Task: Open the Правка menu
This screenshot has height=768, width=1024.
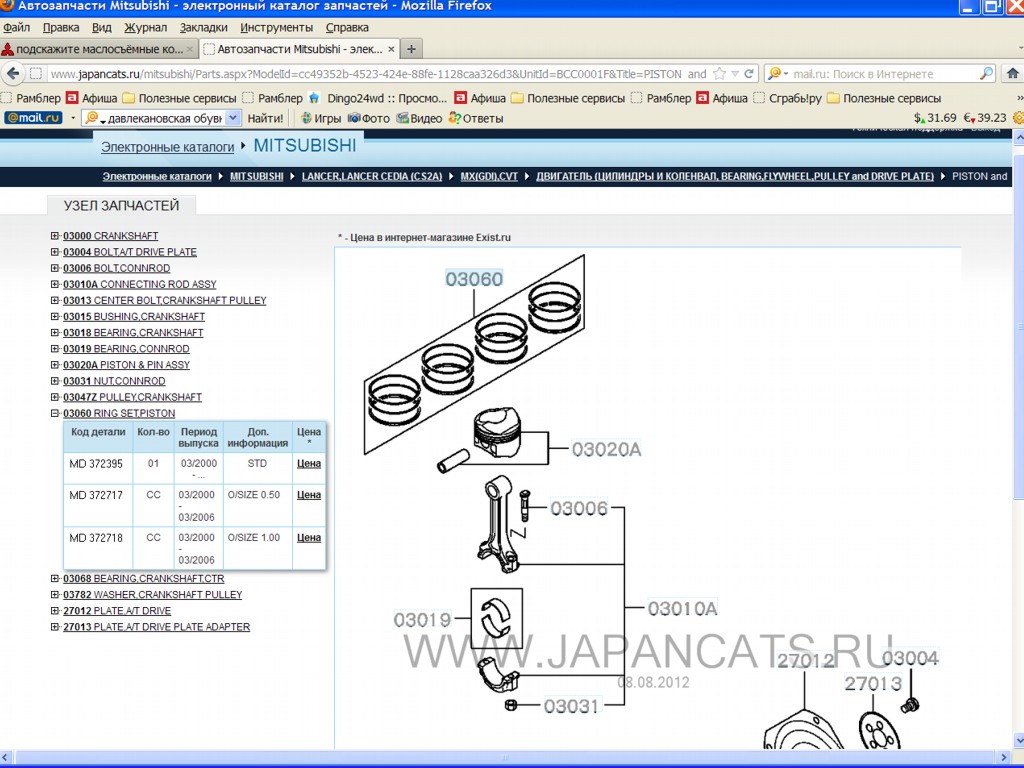Action: pos(61,27)
